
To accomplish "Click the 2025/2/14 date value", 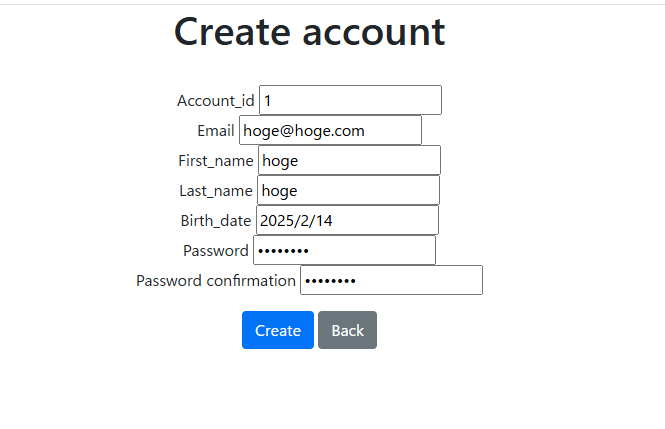I will click(296, 221).
